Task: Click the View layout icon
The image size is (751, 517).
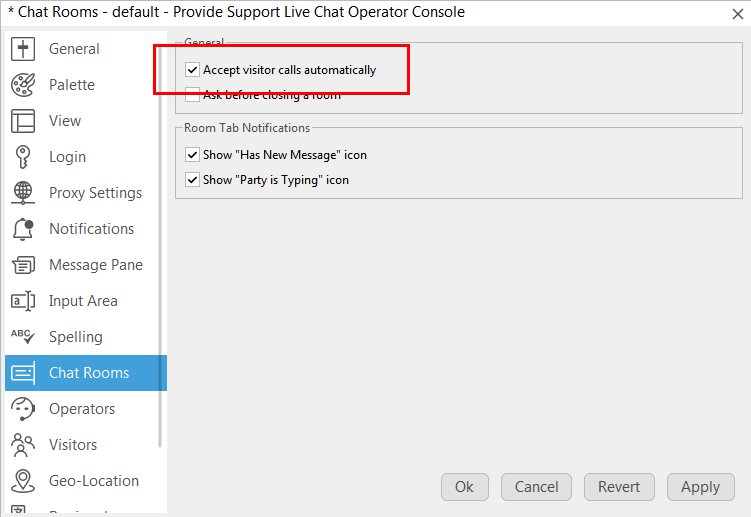Action: (23, 121)
